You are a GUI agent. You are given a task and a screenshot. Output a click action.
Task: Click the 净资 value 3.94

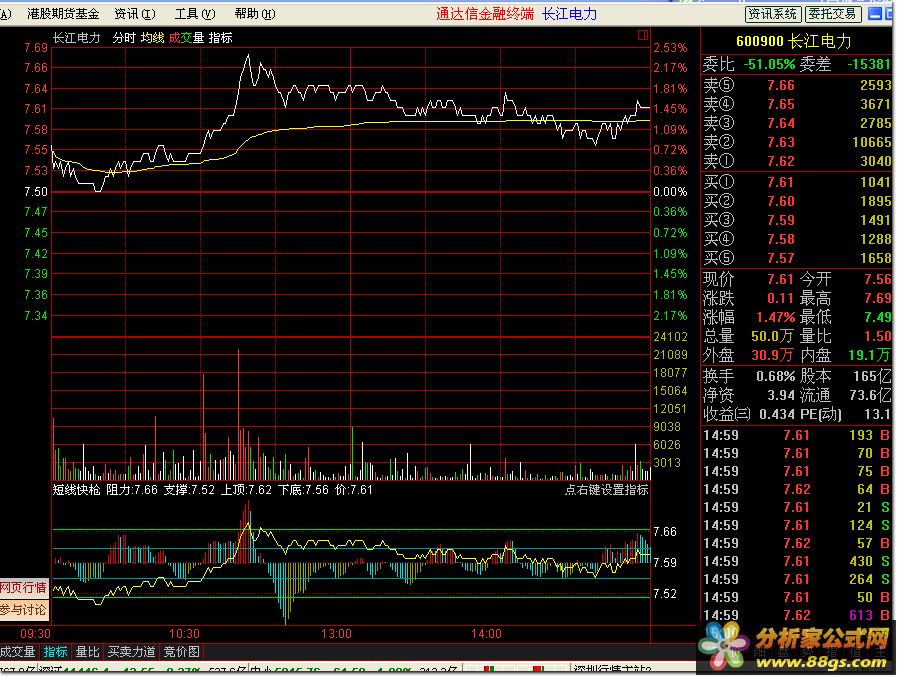pyautogui.click(x=781, y=395)
